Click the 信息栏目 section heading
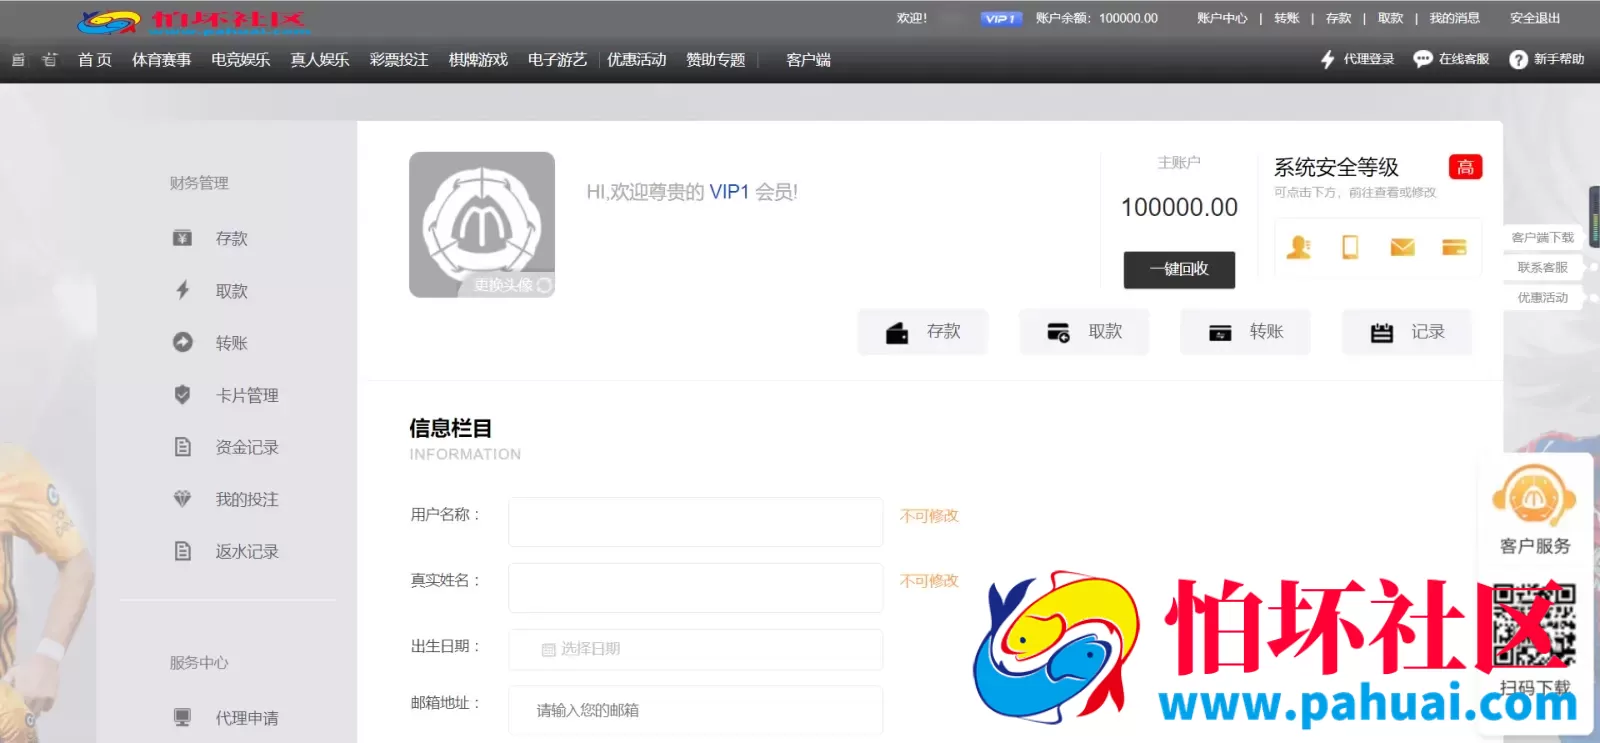The height and width of the screenshot is (743, 1600). tap(450, 428)
